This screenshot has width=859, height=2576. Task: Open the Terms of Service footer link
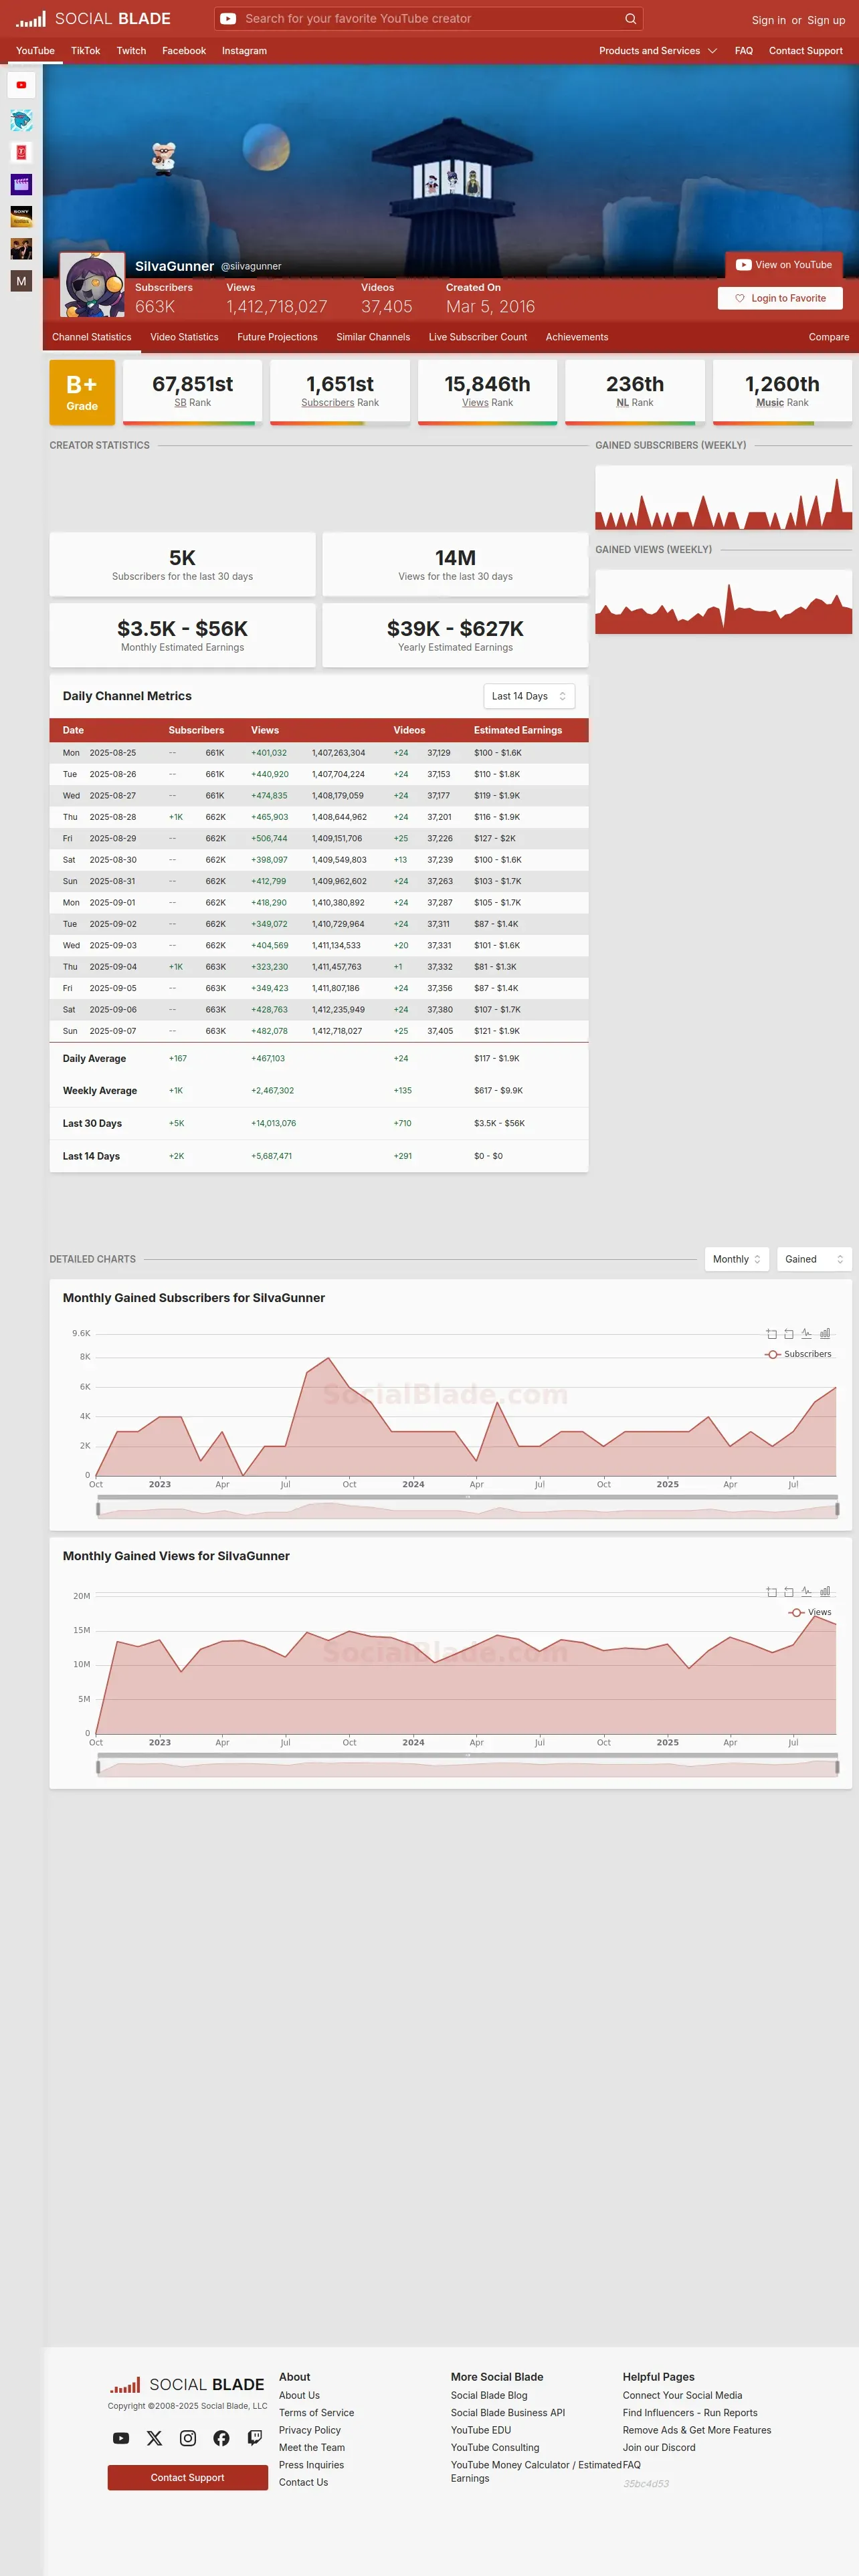coord(316,2412)
